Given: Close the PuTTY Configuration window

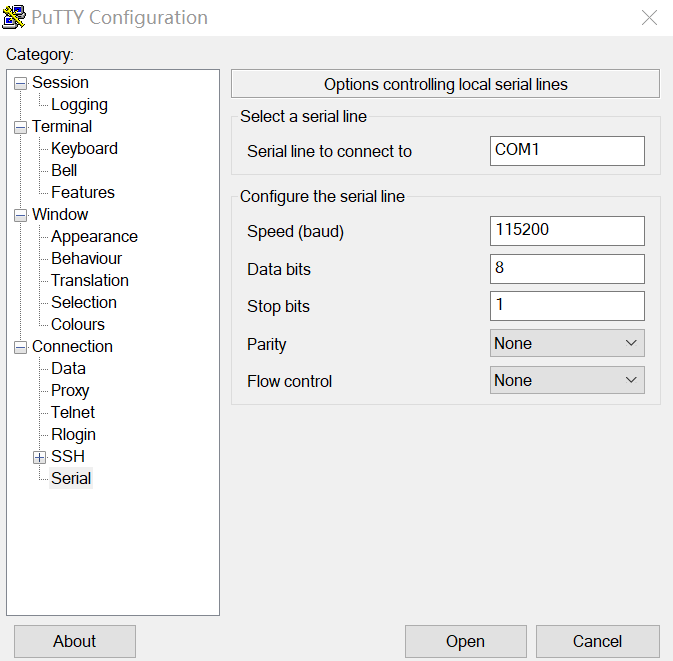Looking at the screenshot, I should (649, 18).
